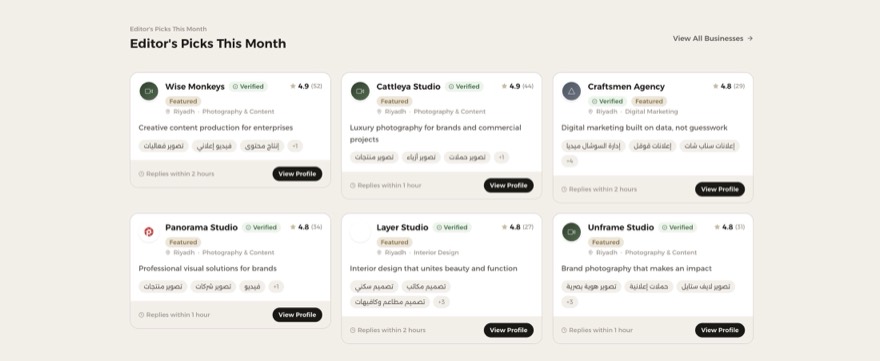Image resolution: width=880 pixels, height=361 pixels.
Task: Expand the +1 tags on Wise Monkeys
Action: tap(295, 146)
